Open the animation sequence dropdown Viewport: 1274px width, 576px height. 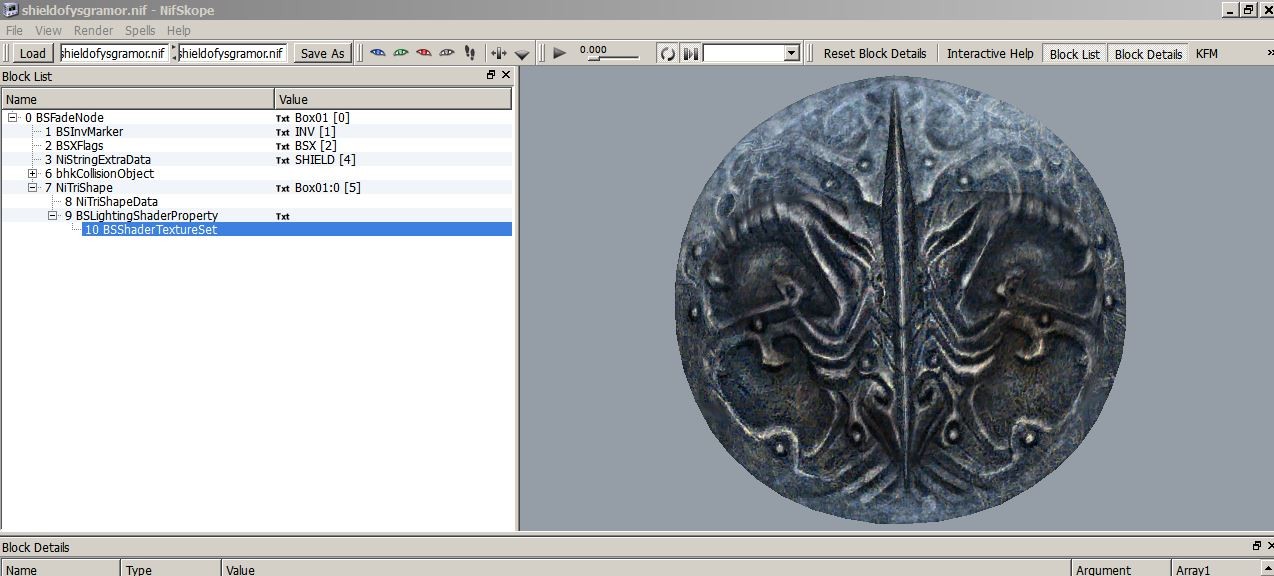(792, 53)
